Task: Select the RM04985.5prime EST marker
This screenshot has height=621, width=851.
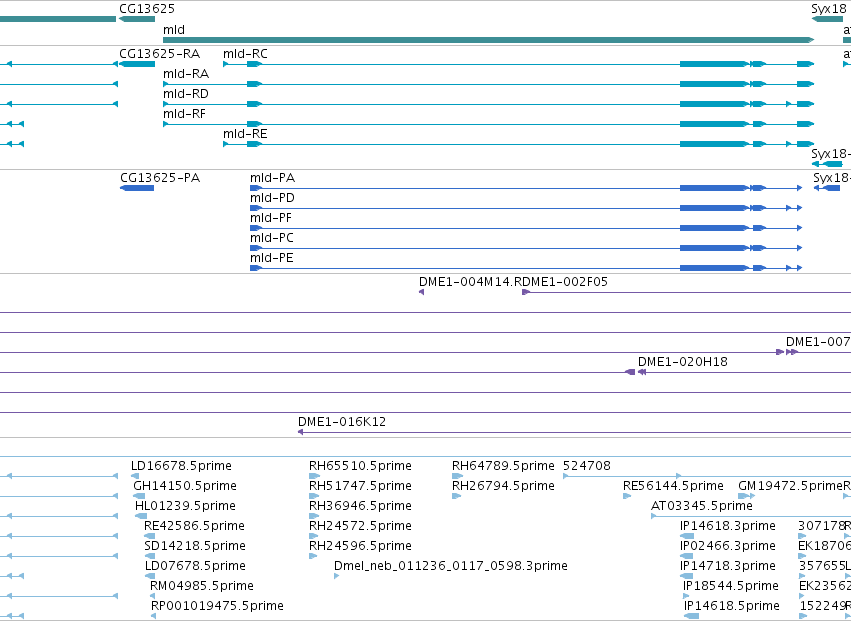Action: pyautogui.click(x=153, y=596)
